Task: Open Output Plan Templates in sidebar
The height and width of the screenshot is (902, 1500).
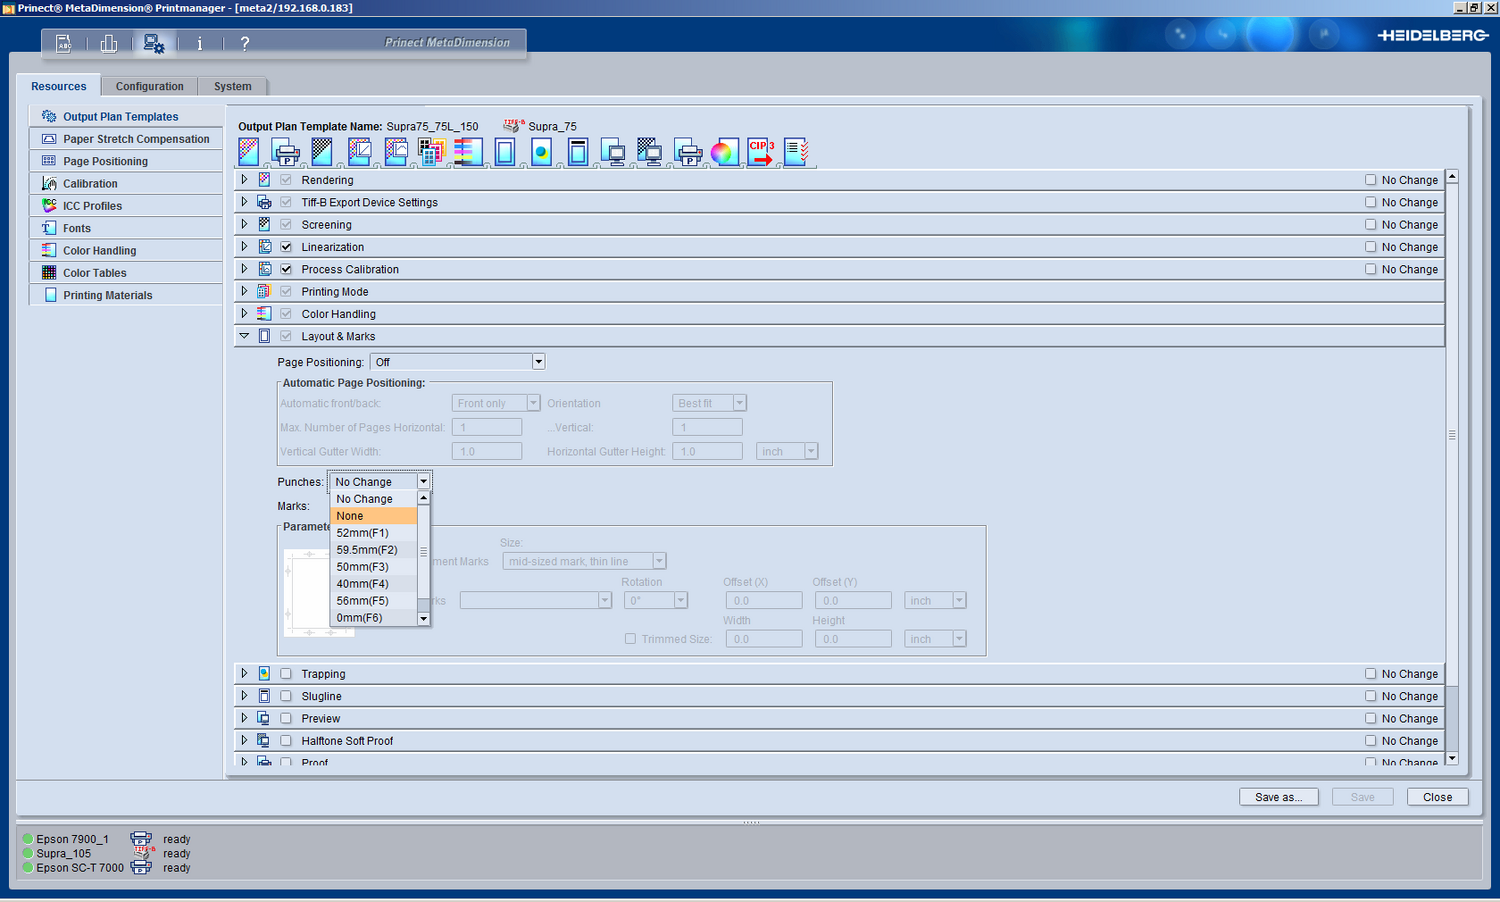Action: (x=126, y=117)
